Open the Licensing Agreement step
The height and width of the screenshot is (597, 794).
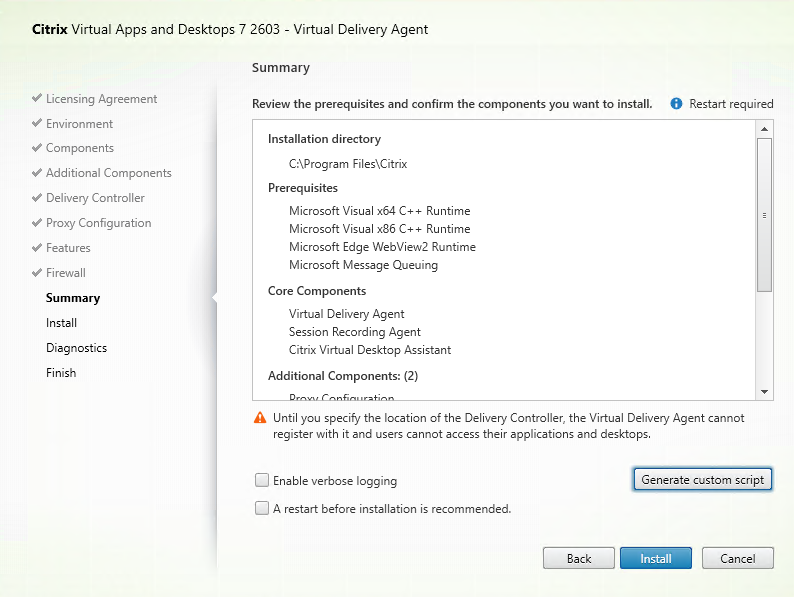point(101,99)
